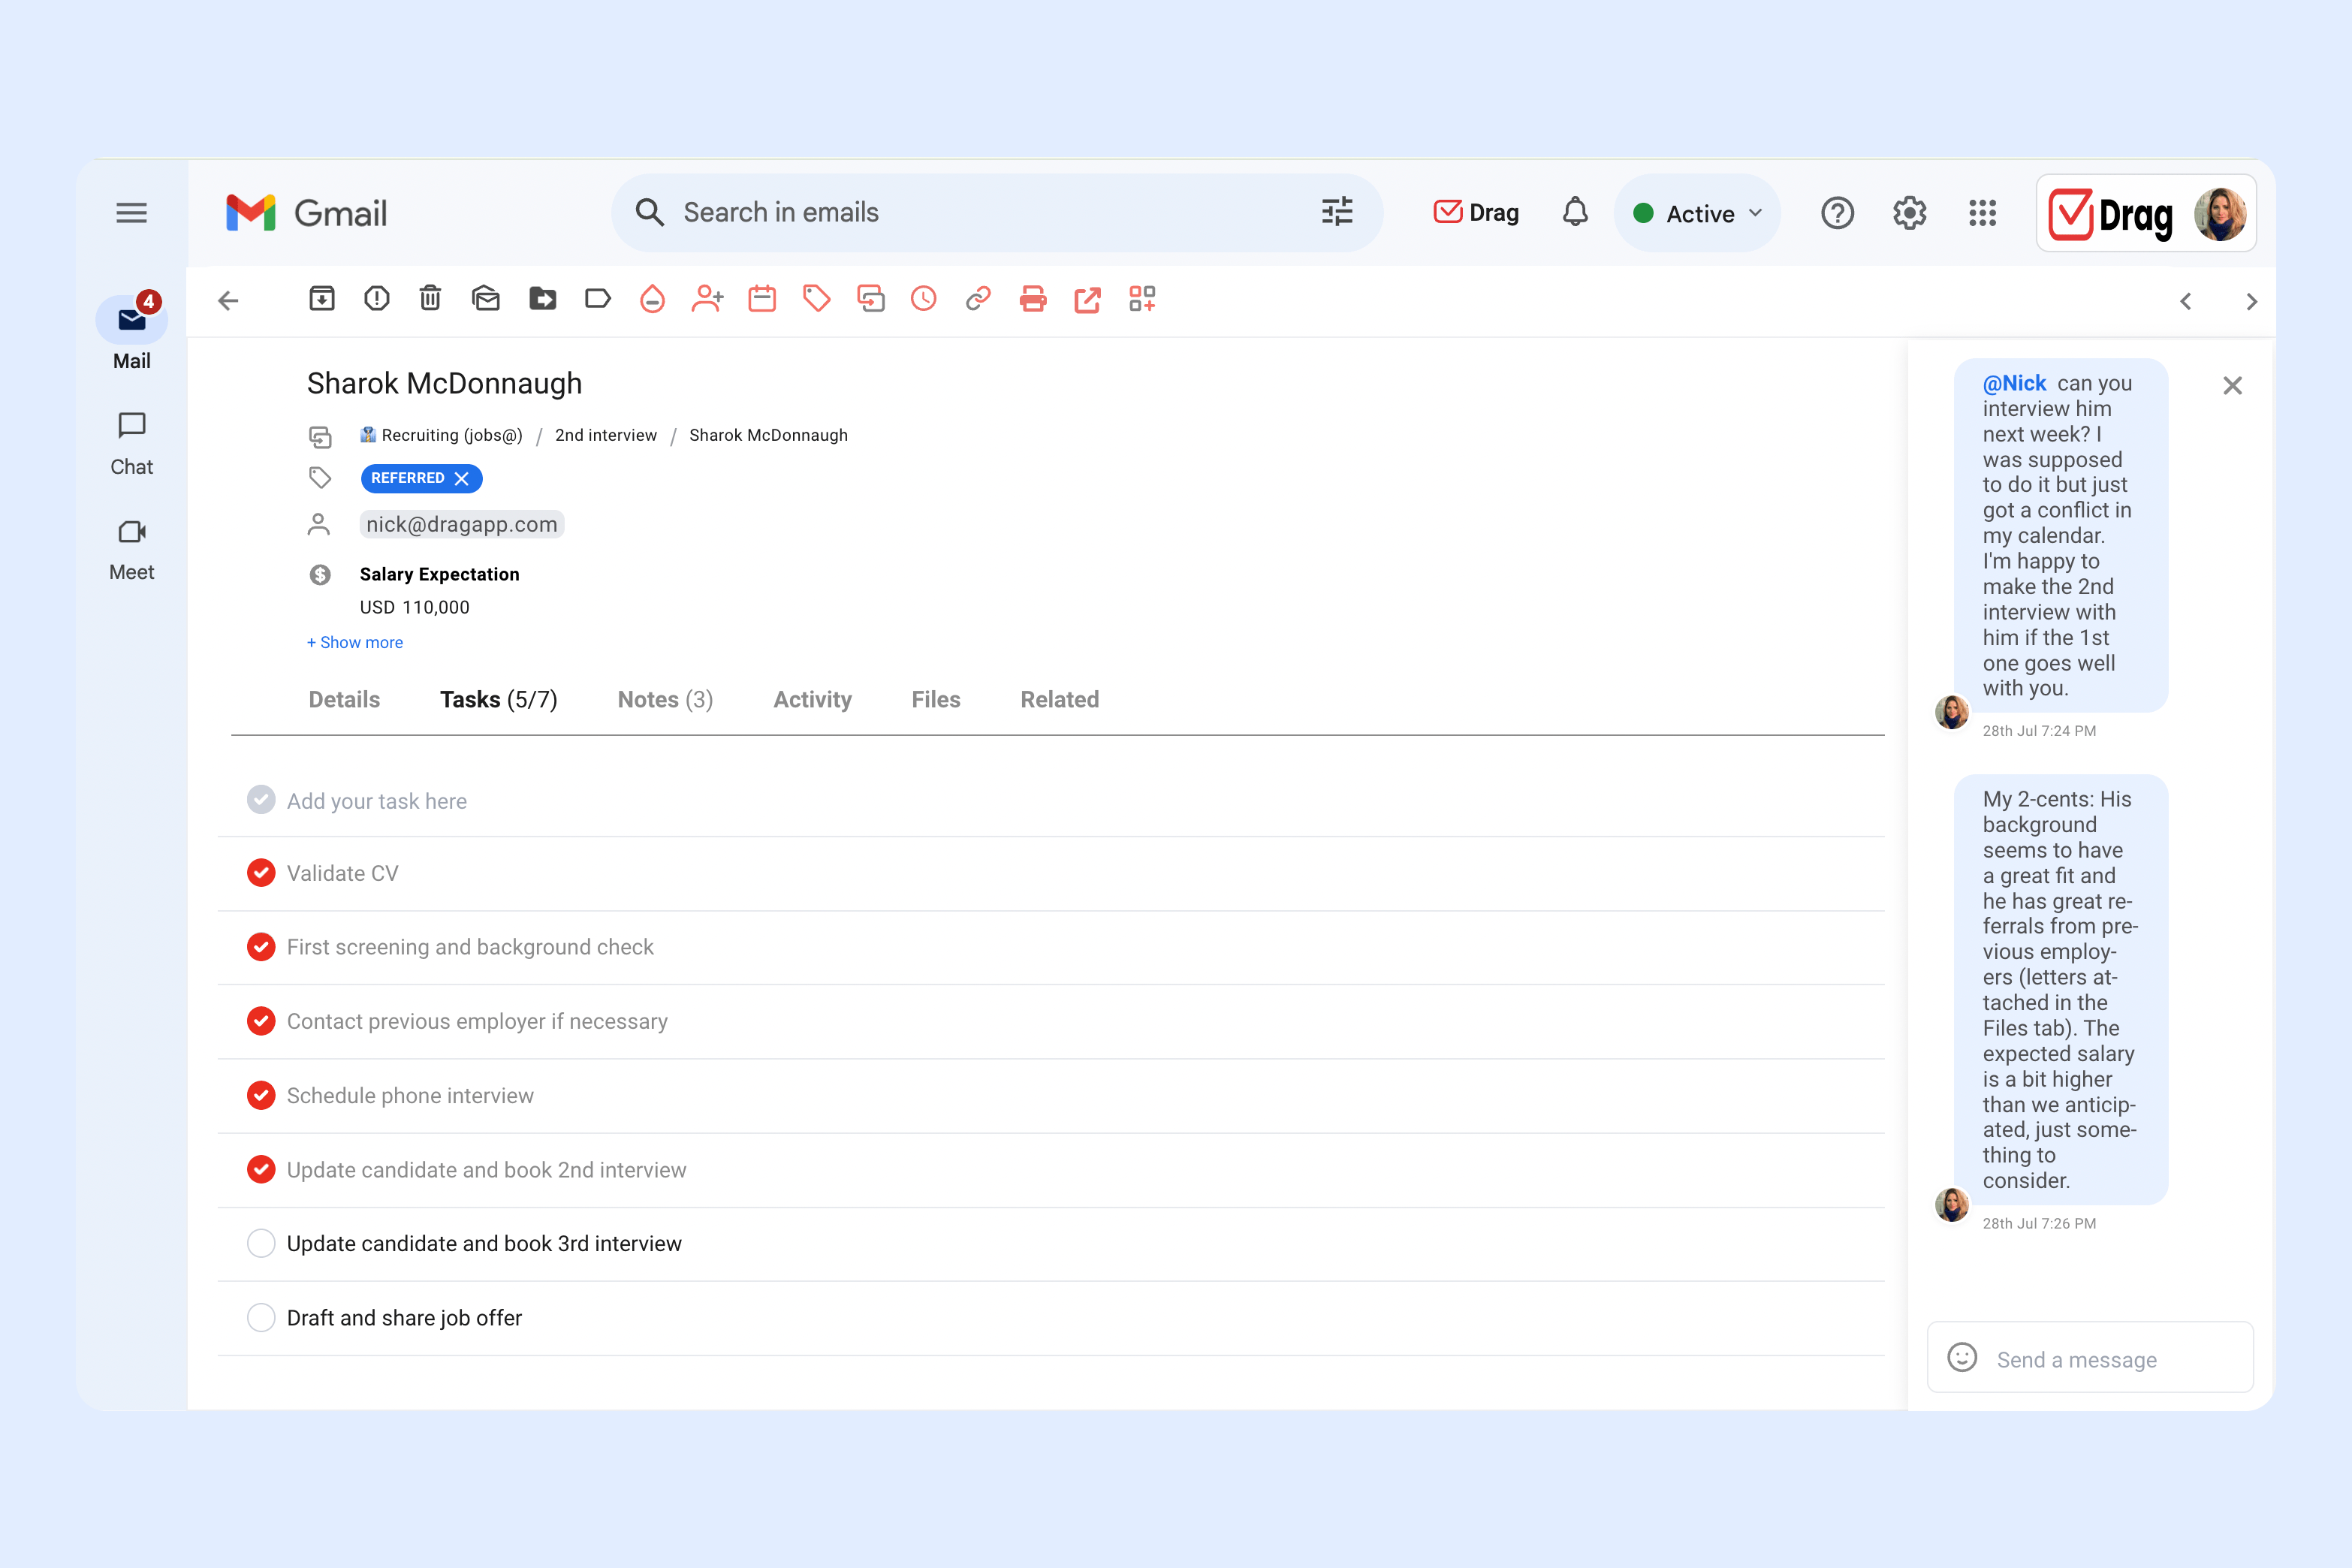The width and height of the screenshot is (2352, 1568).
Task: Open the Mail section in sidebar
Action: click(x=132, y=333)
